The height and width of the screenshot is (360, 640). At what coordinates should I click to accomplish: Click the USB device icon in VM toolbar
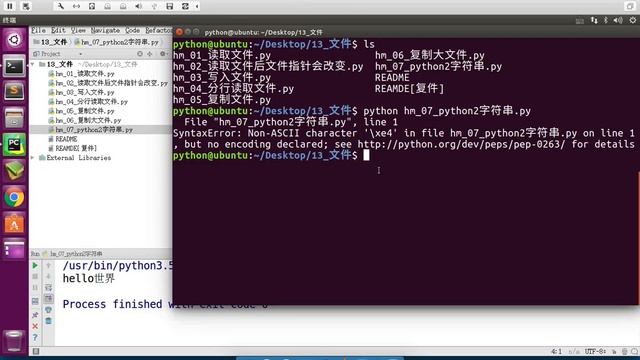(154, 6)
